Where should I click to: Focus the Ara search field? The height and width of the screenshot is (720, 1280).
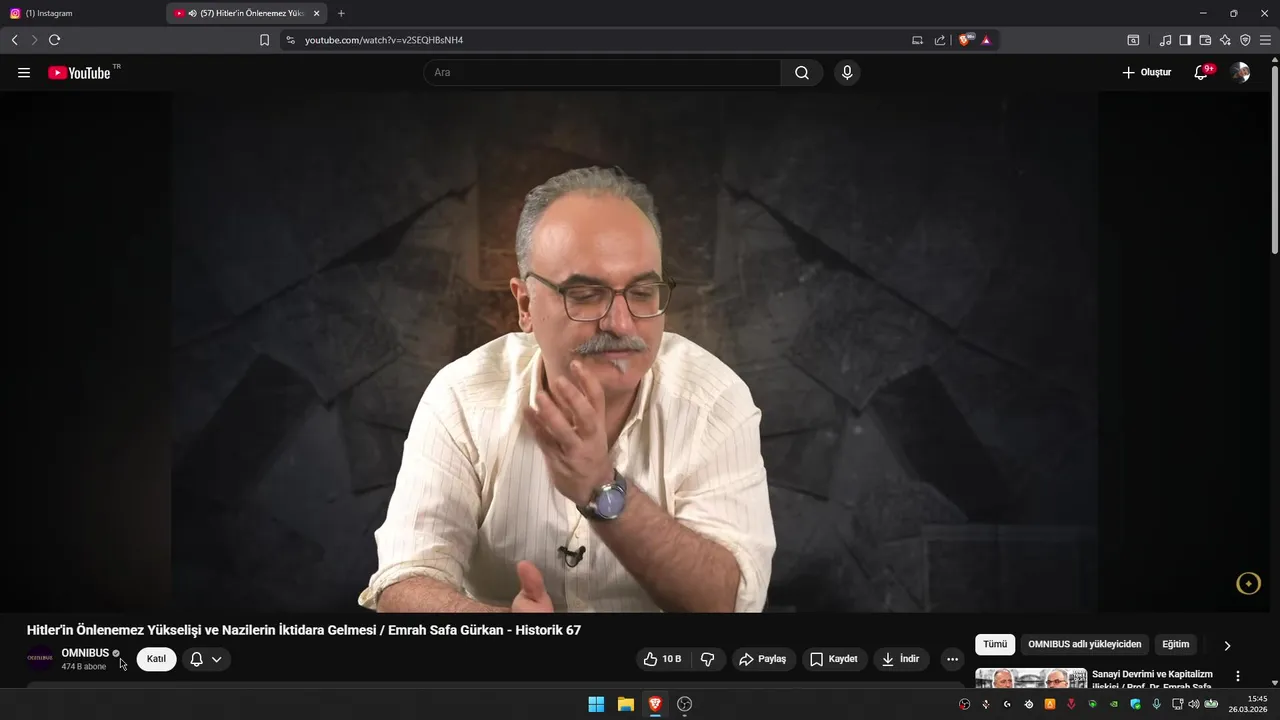click(602, 73)
